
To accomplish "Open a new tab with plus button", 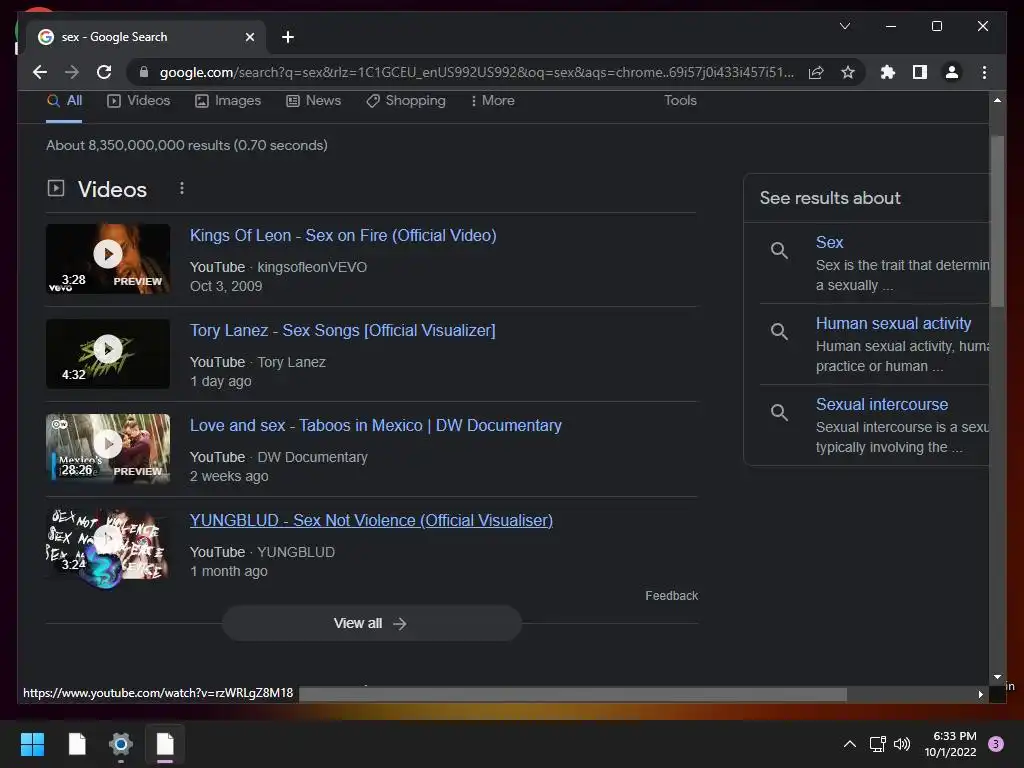I will coord(287,37).
